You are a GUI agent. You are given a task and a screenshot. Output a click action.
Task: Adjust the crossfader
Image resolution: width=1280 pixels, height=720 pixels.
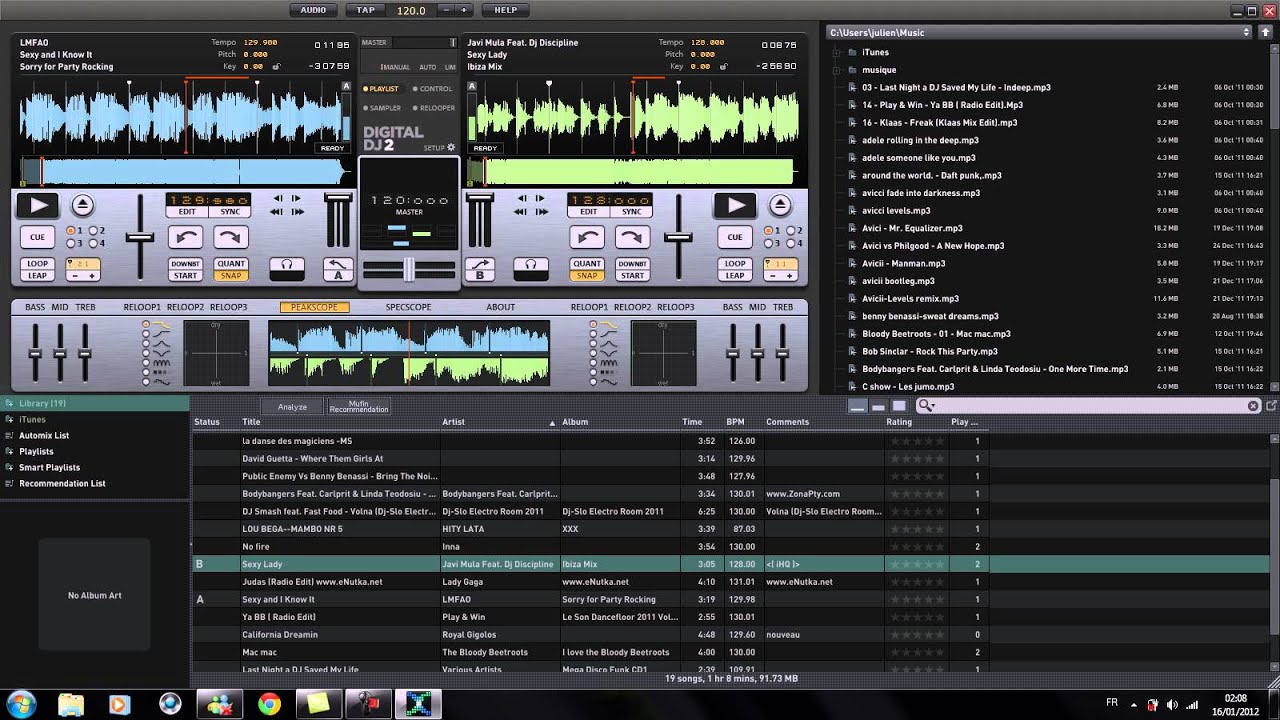click(x=408, y=269)
